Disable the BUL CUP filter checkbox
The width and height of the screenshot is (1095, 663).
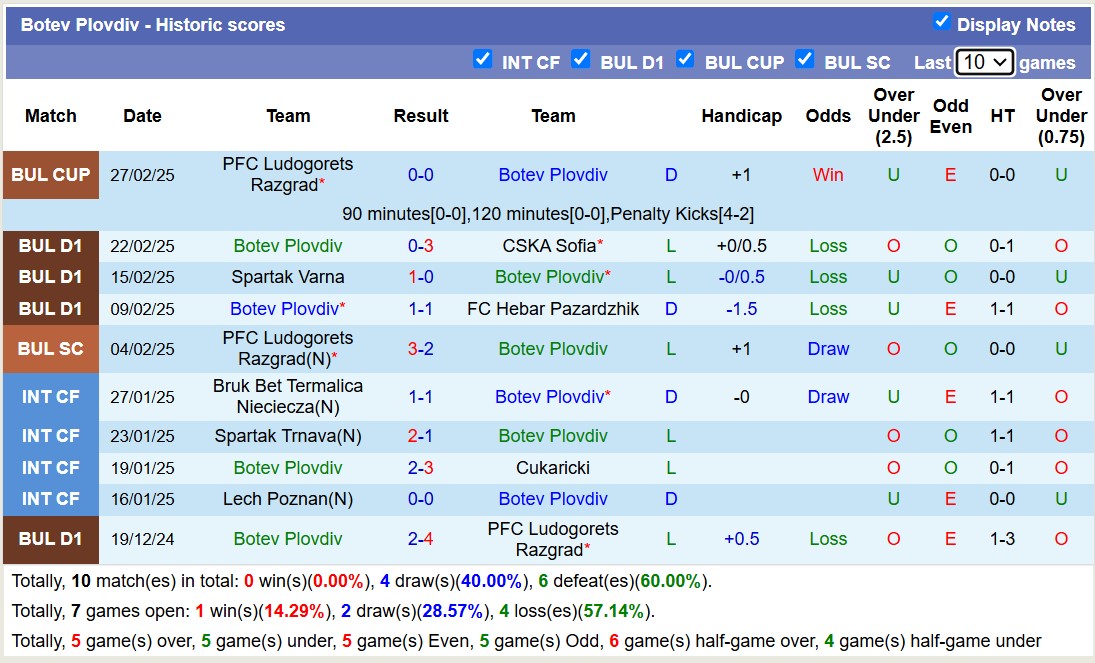[x=685, y=59]
